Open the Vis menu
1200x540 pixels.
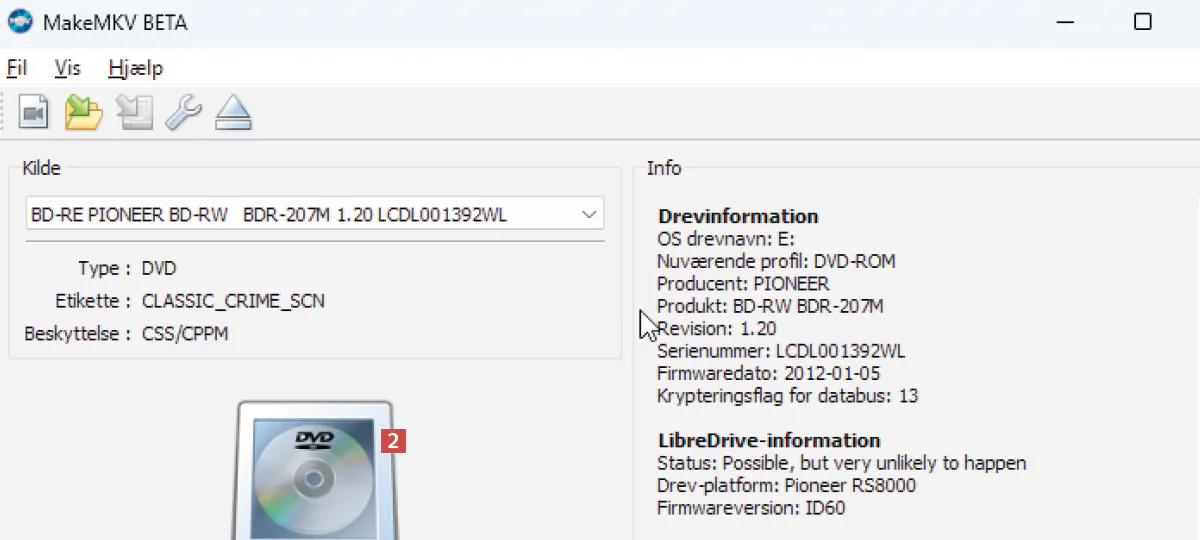point(68,68)
